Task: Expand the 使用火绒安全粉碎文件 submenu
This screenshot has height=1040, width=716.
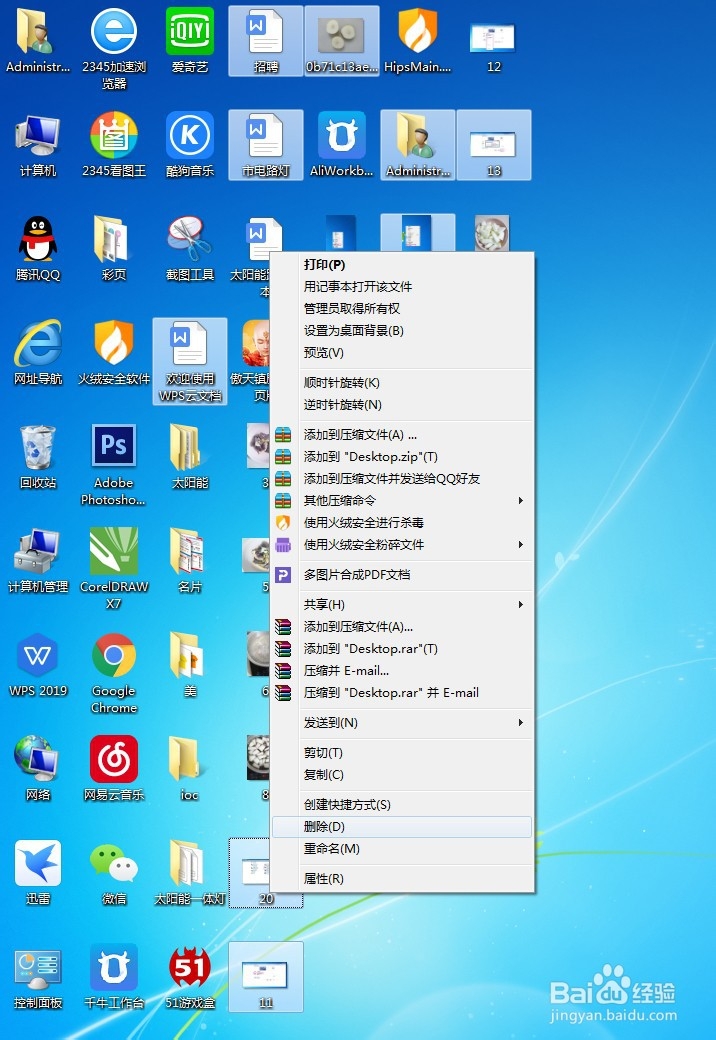Action: (x=402, y=545)
